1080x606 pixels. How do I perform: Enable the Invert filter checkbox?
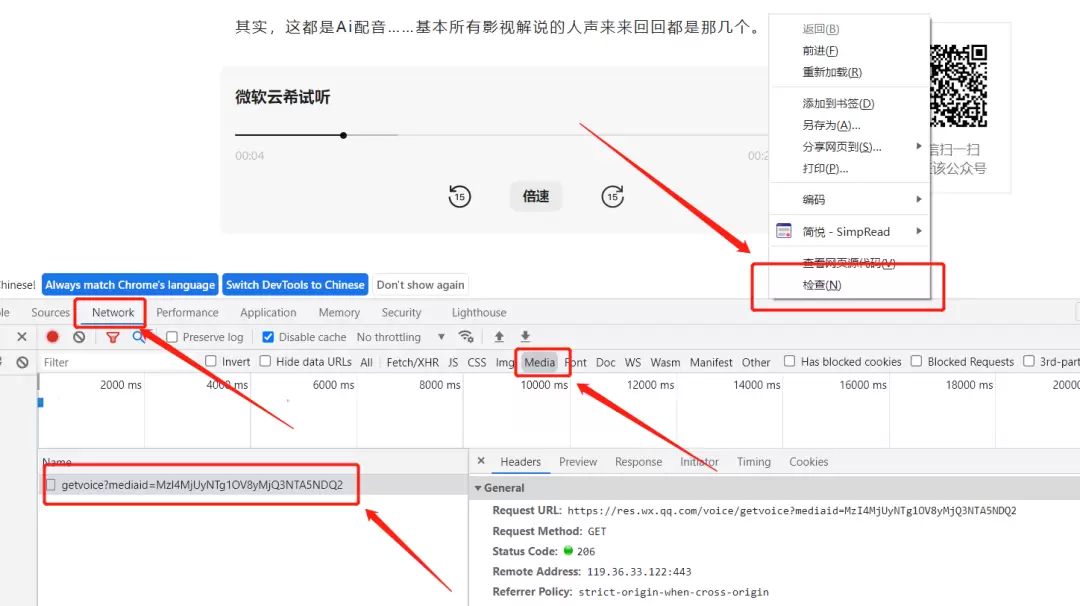(x=211, y=361)
